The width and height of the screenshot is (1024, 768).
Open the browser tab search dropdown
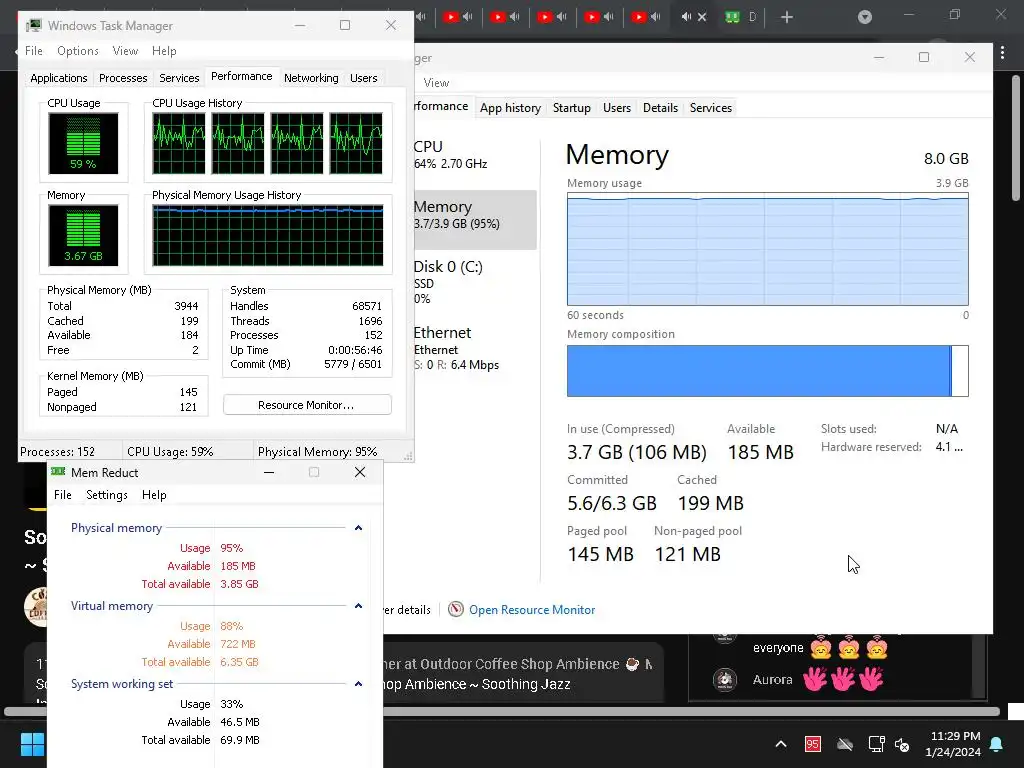(865, 17)
